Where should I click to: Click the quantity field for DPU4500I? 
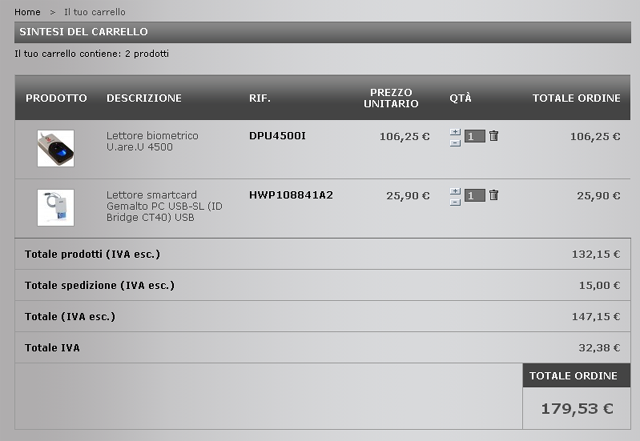point(475,136)
